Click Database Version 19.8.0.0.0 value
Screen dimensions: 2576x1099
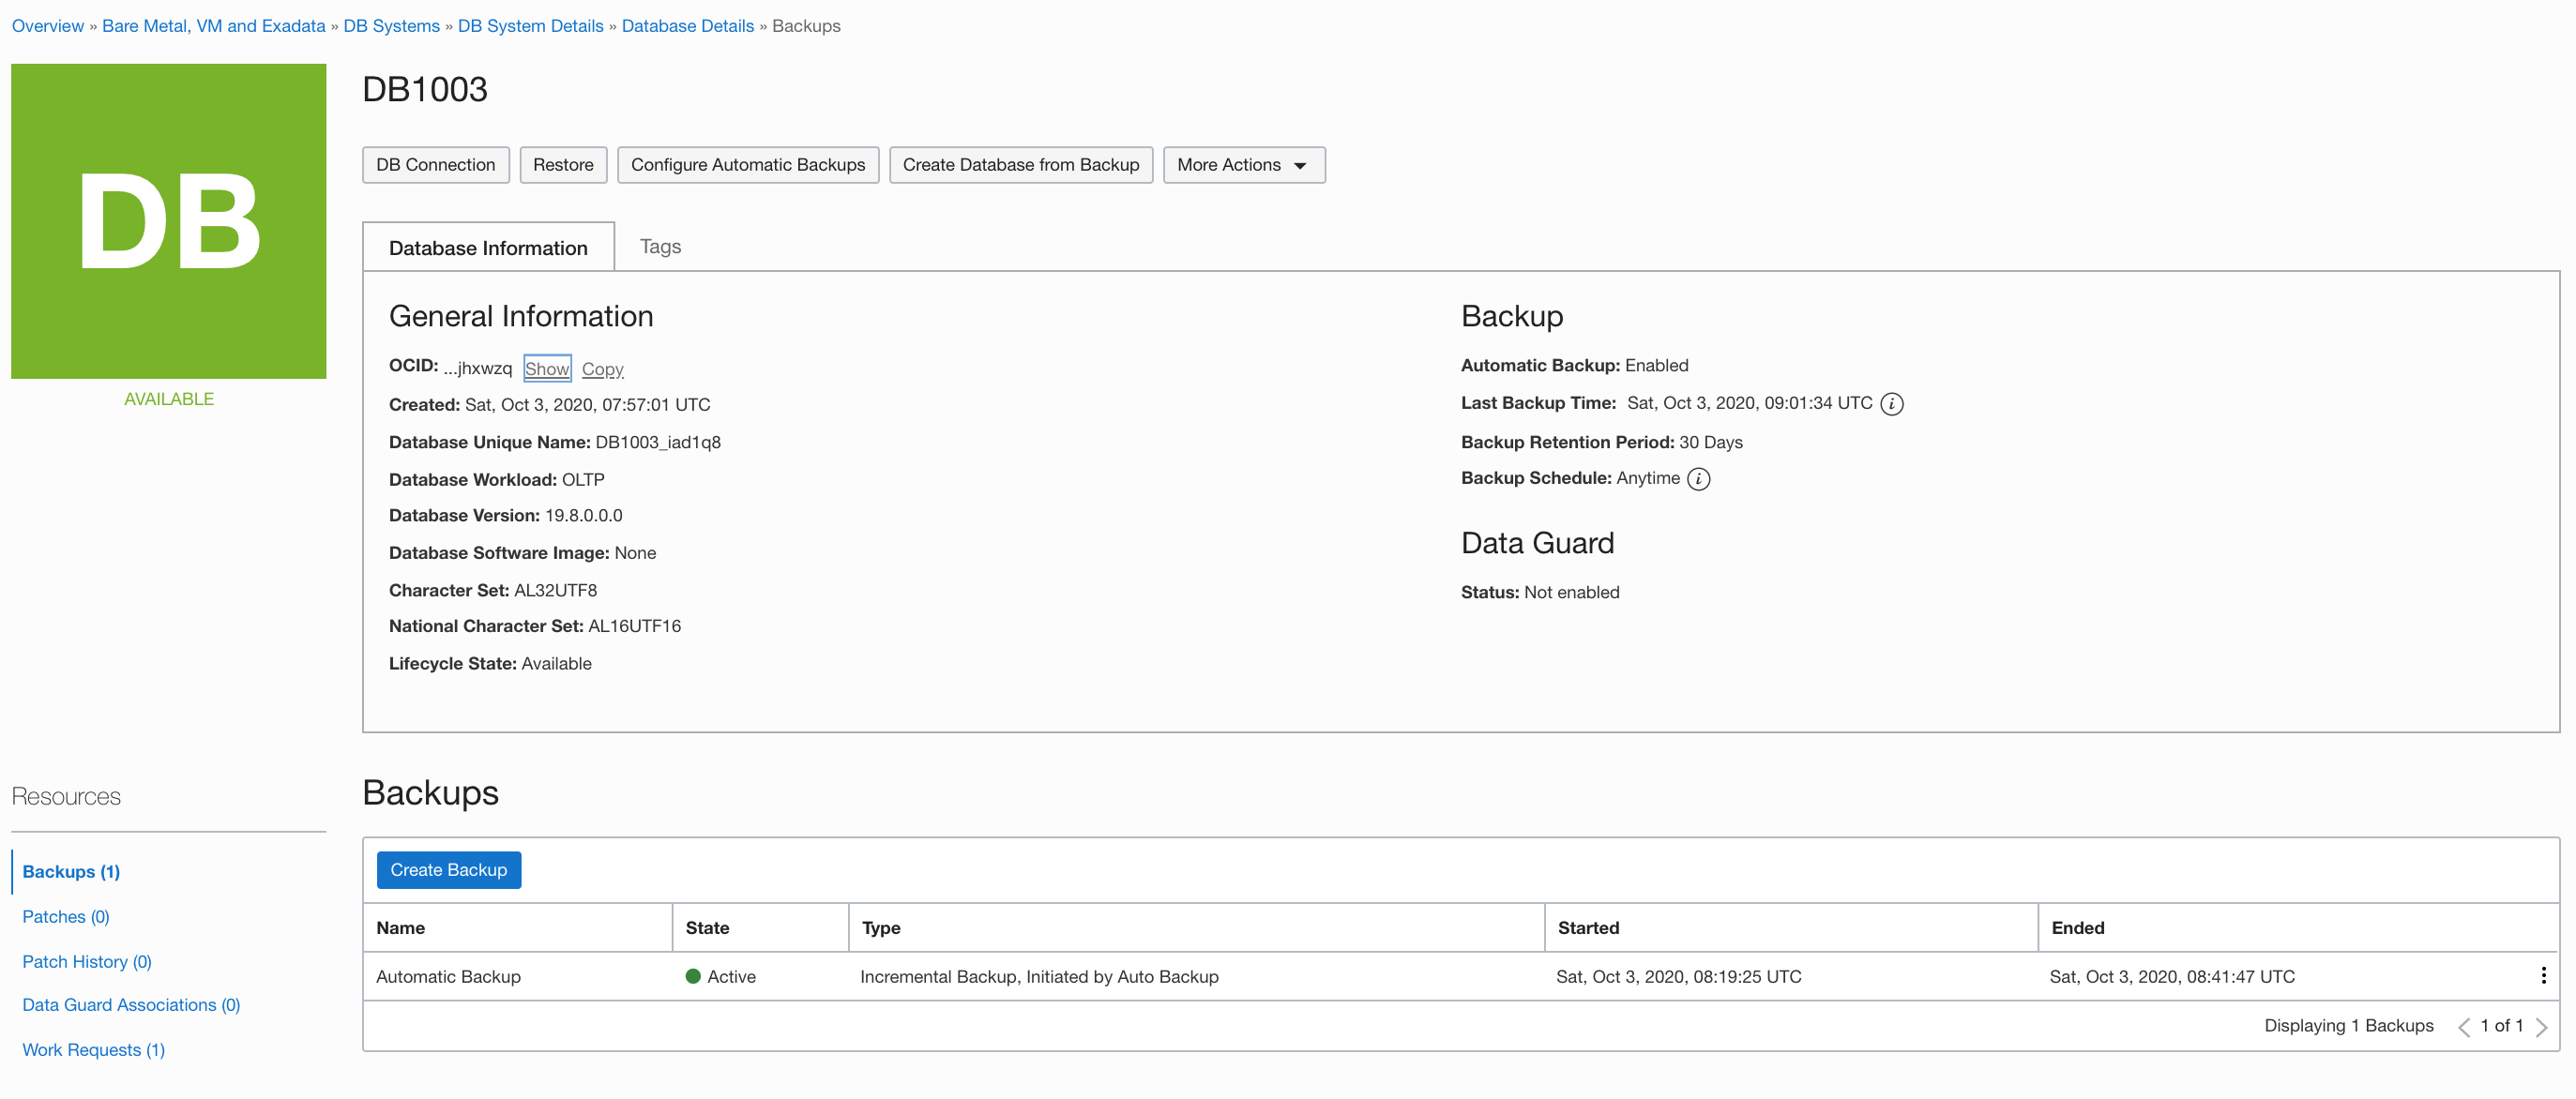click(x=583, y=516)
